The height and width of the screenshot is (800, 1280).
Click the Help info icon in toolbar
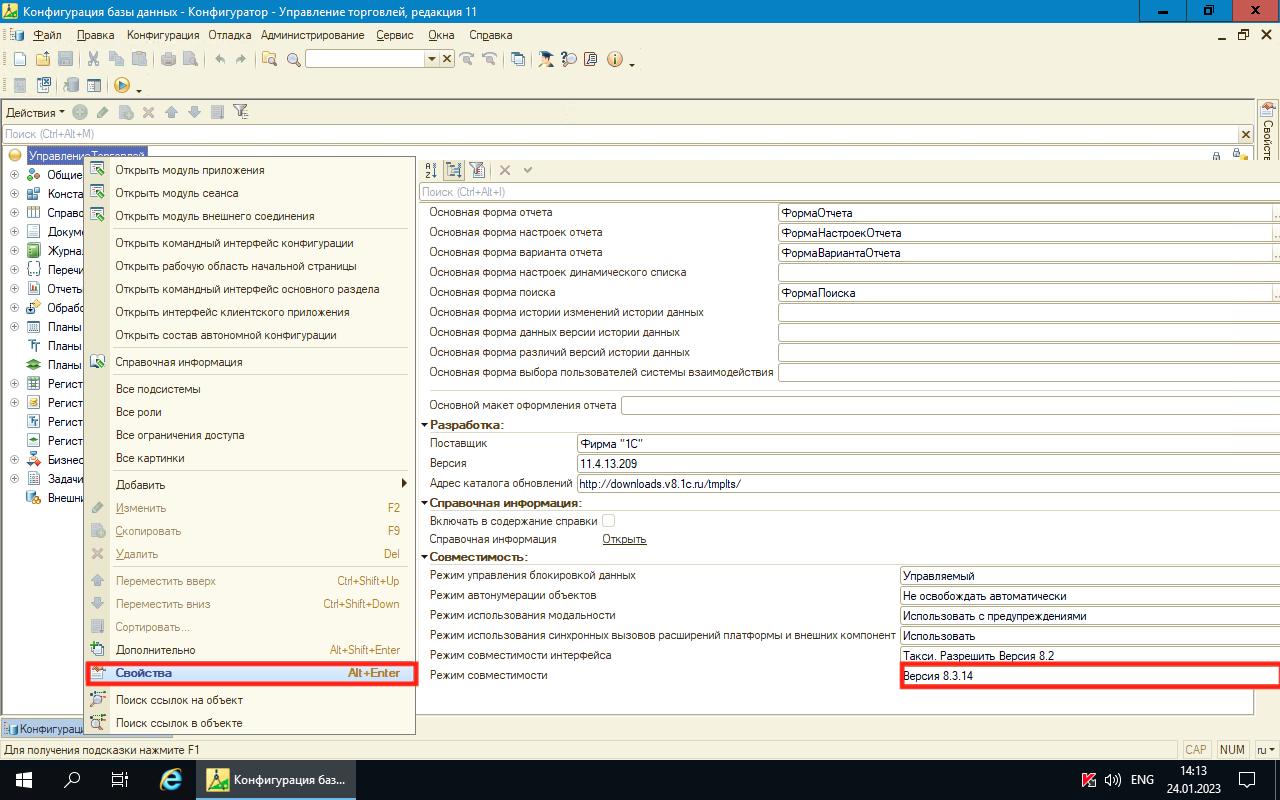coord(614,59)
